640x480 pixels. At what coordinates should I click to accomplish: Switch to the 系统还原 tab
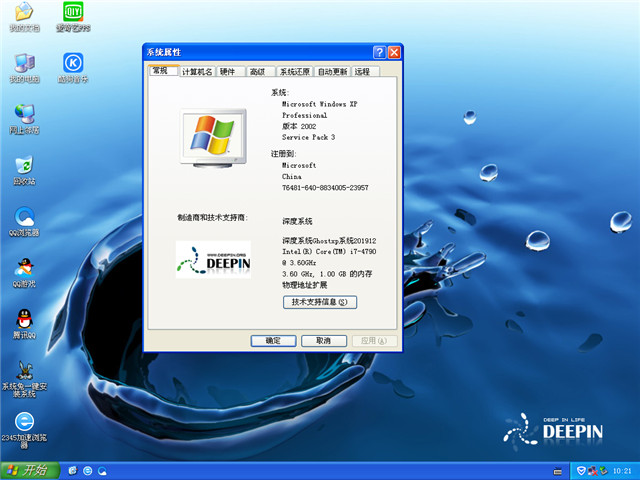click(294, 72)
